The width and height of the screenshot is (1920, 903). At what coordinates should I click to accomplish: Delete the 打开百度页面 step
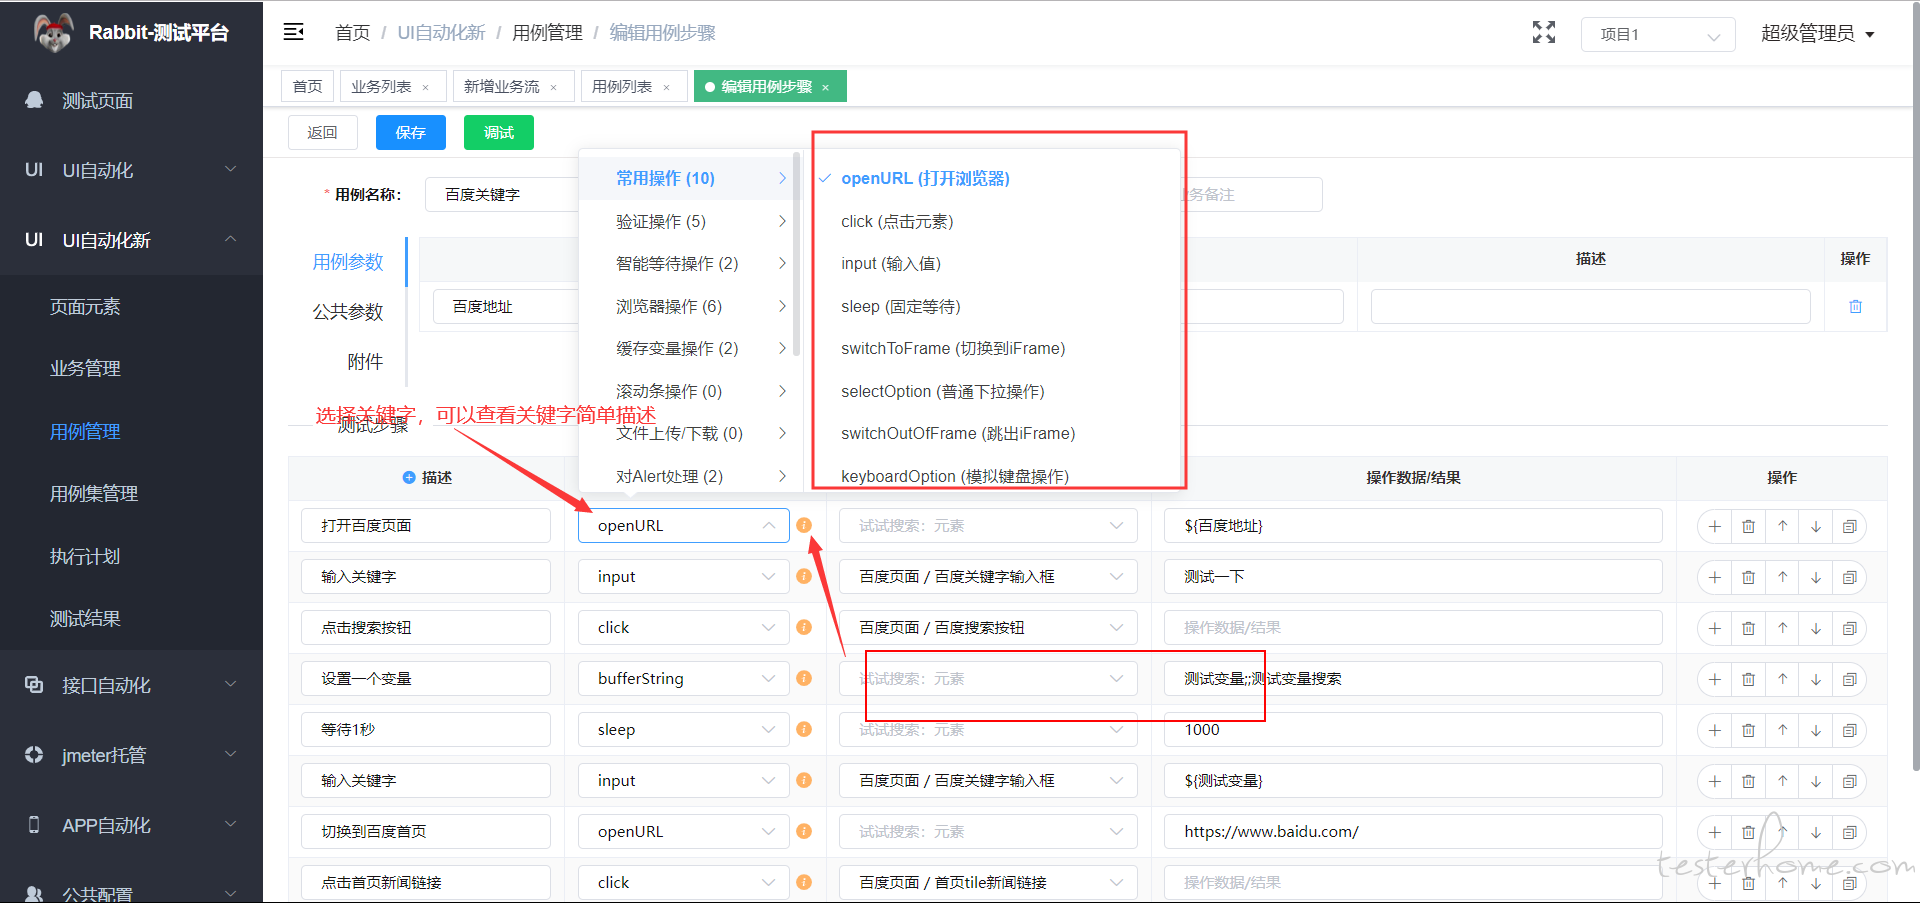click(x=1748, y=526)
